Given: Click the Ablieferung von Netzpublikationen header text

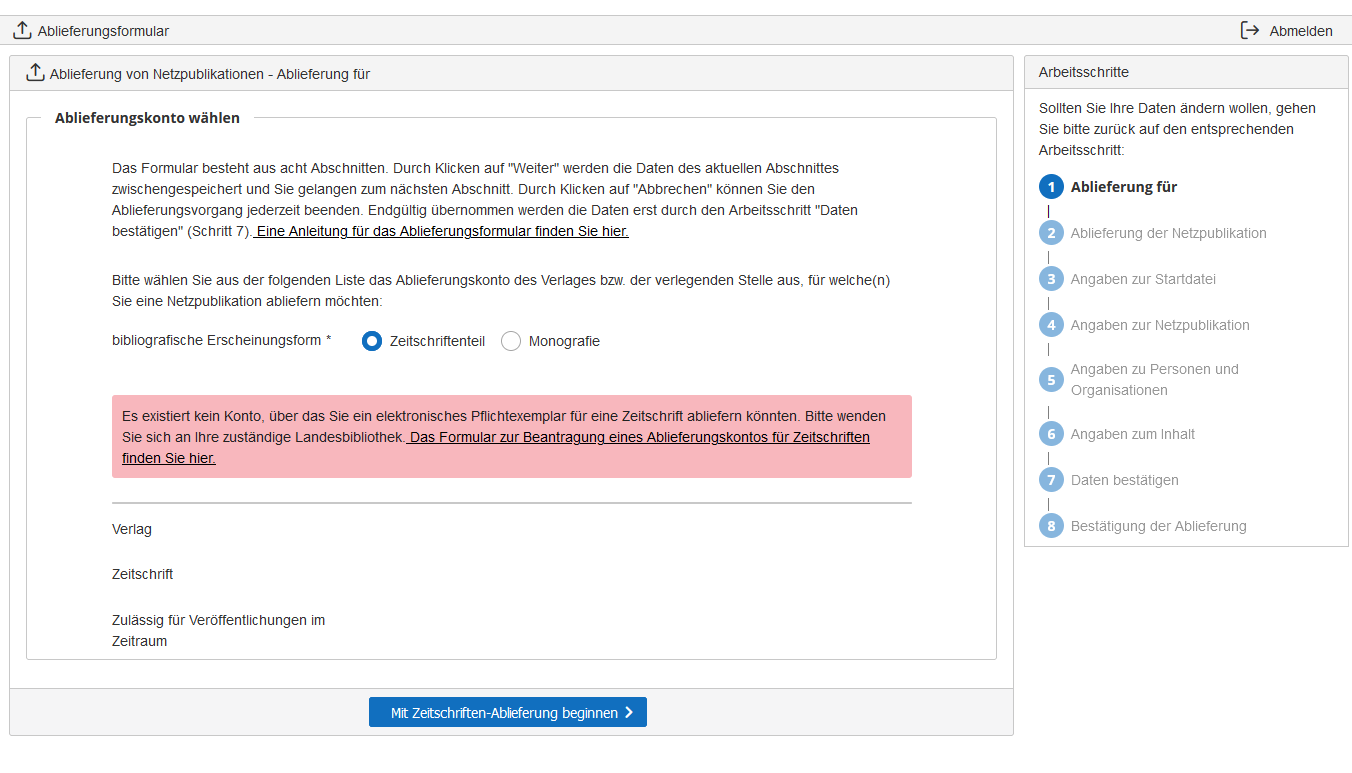Looking at the screenshot, I should point(210,74).
